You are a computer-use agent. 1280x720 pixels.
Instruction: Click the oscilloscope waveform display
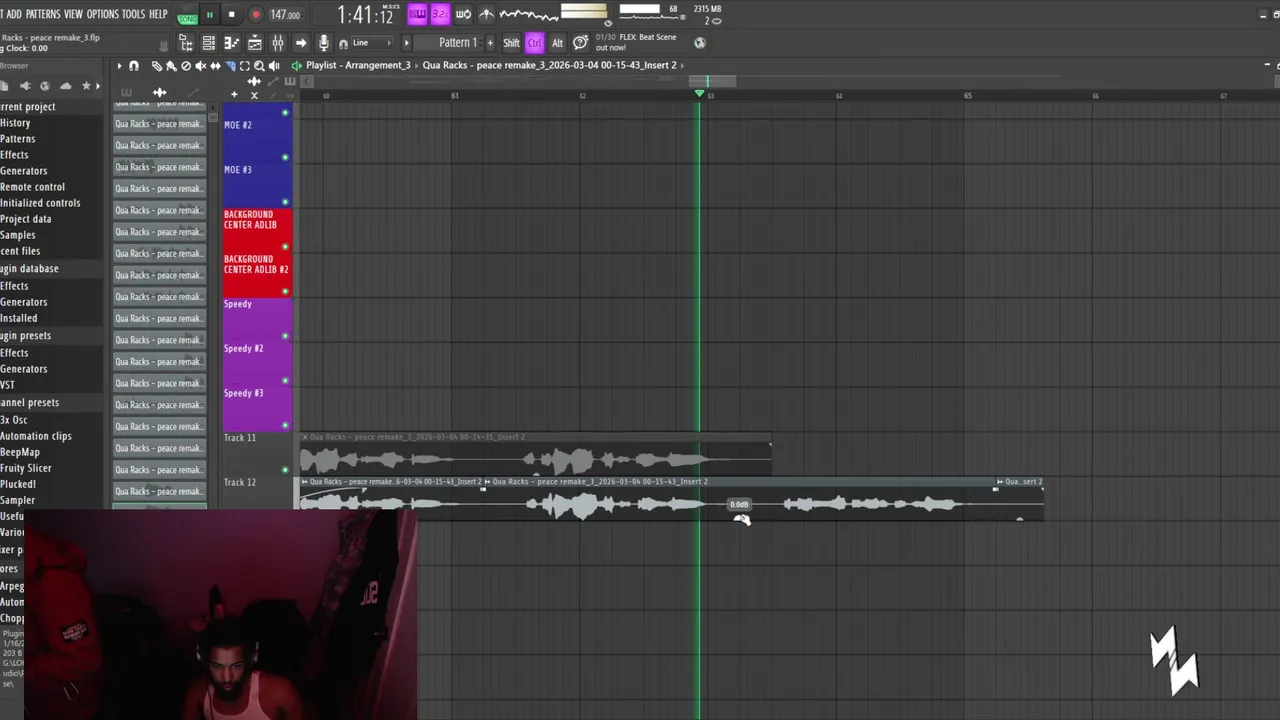[528, 14]
